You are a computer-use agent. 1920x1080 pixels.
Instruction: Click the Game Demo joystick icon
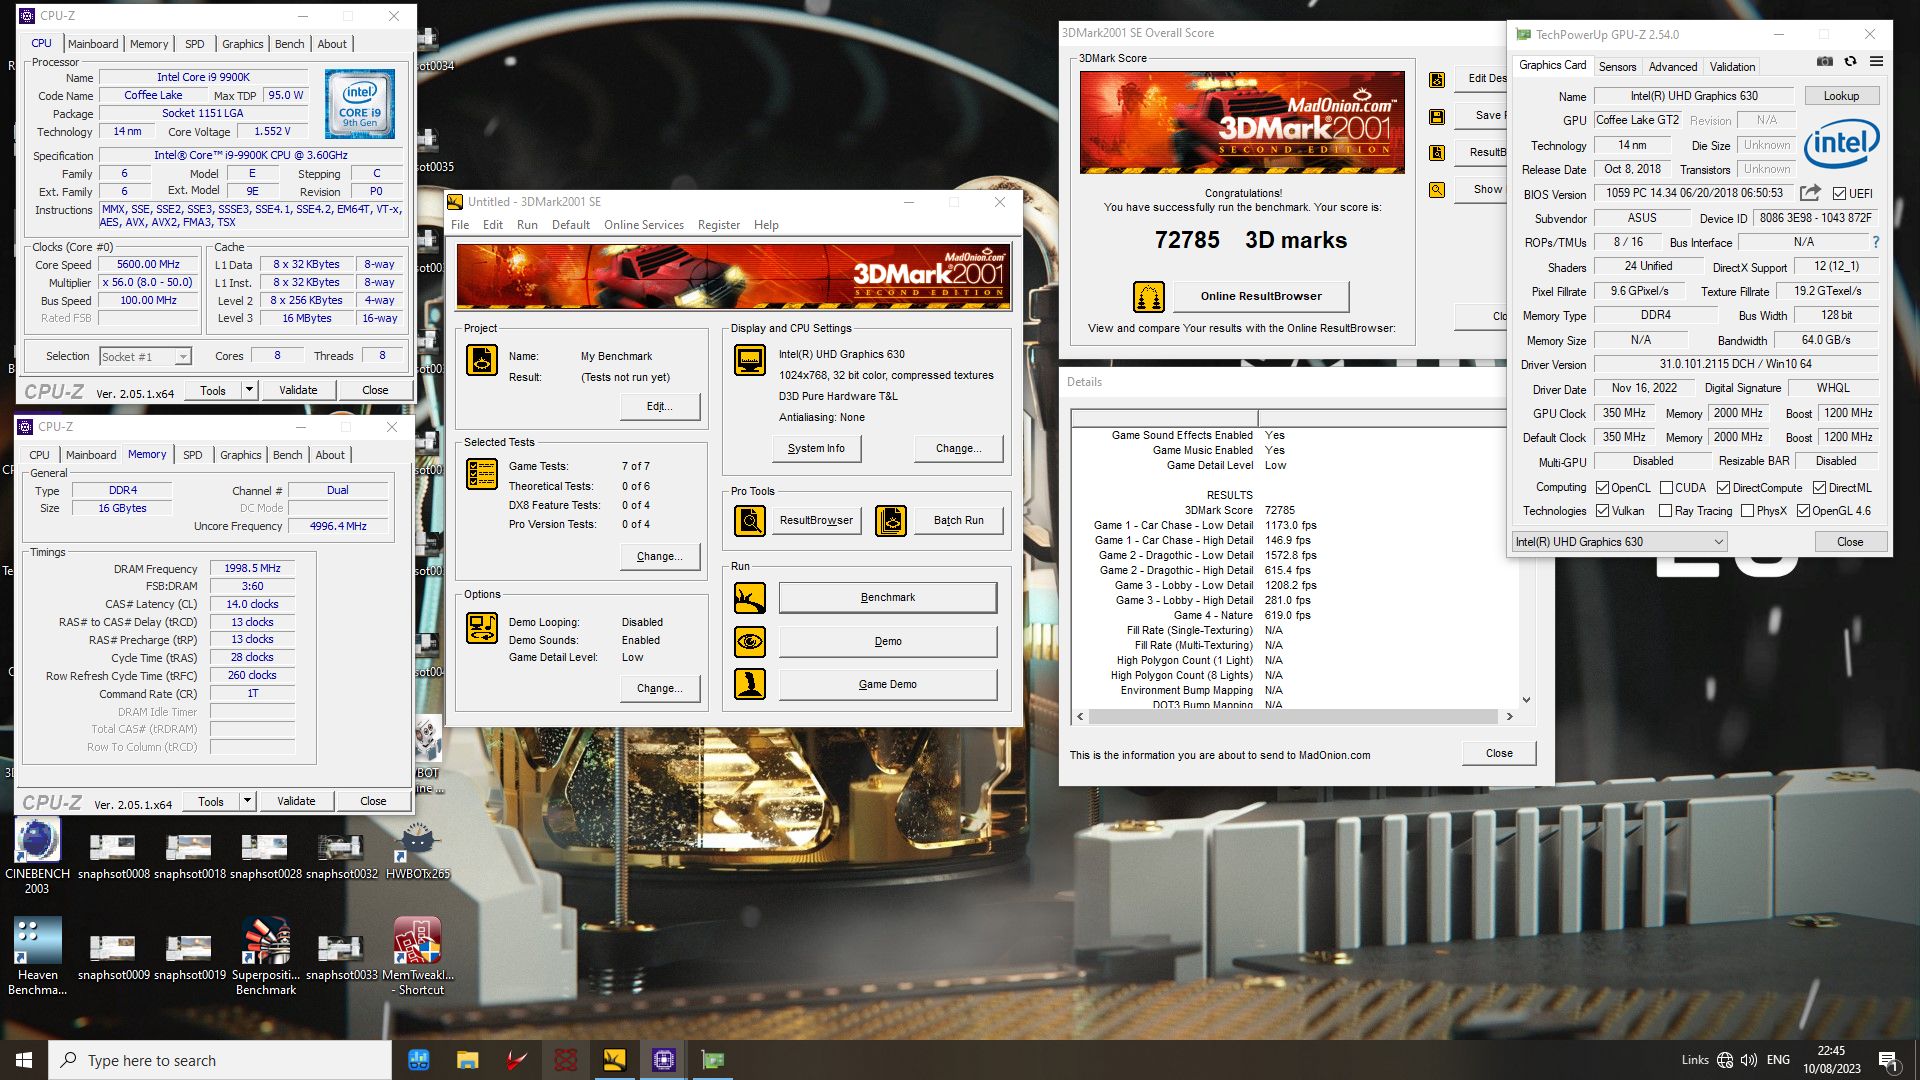pyautogui.click(x=750, y=684)
